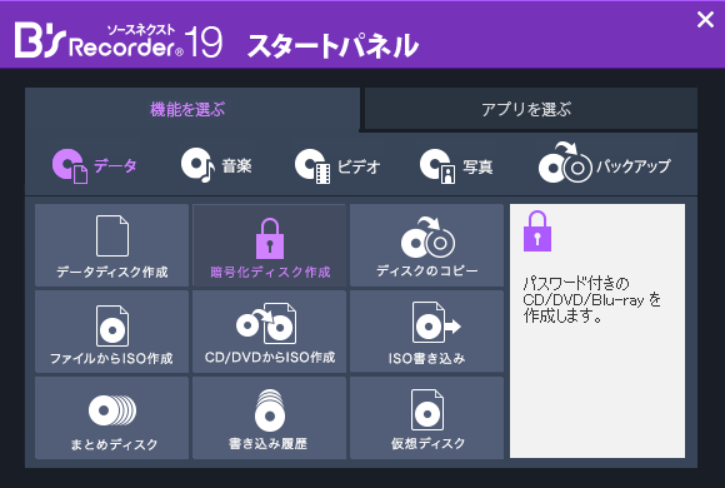Click the padlock in the description panel
The height and width of the screenshot is (488, 725).
(x=537, y=231)
